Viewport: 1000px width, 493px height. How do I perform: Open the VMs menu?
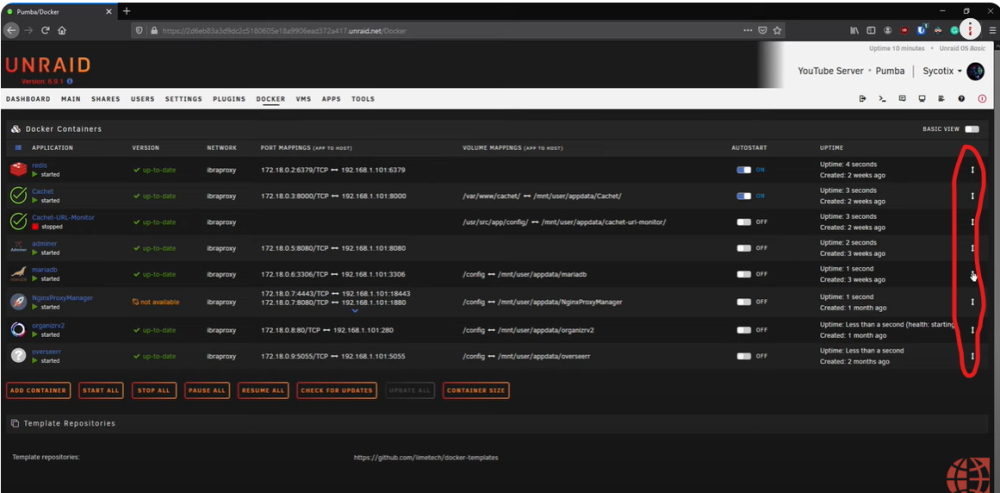click(x=303, y=99)
